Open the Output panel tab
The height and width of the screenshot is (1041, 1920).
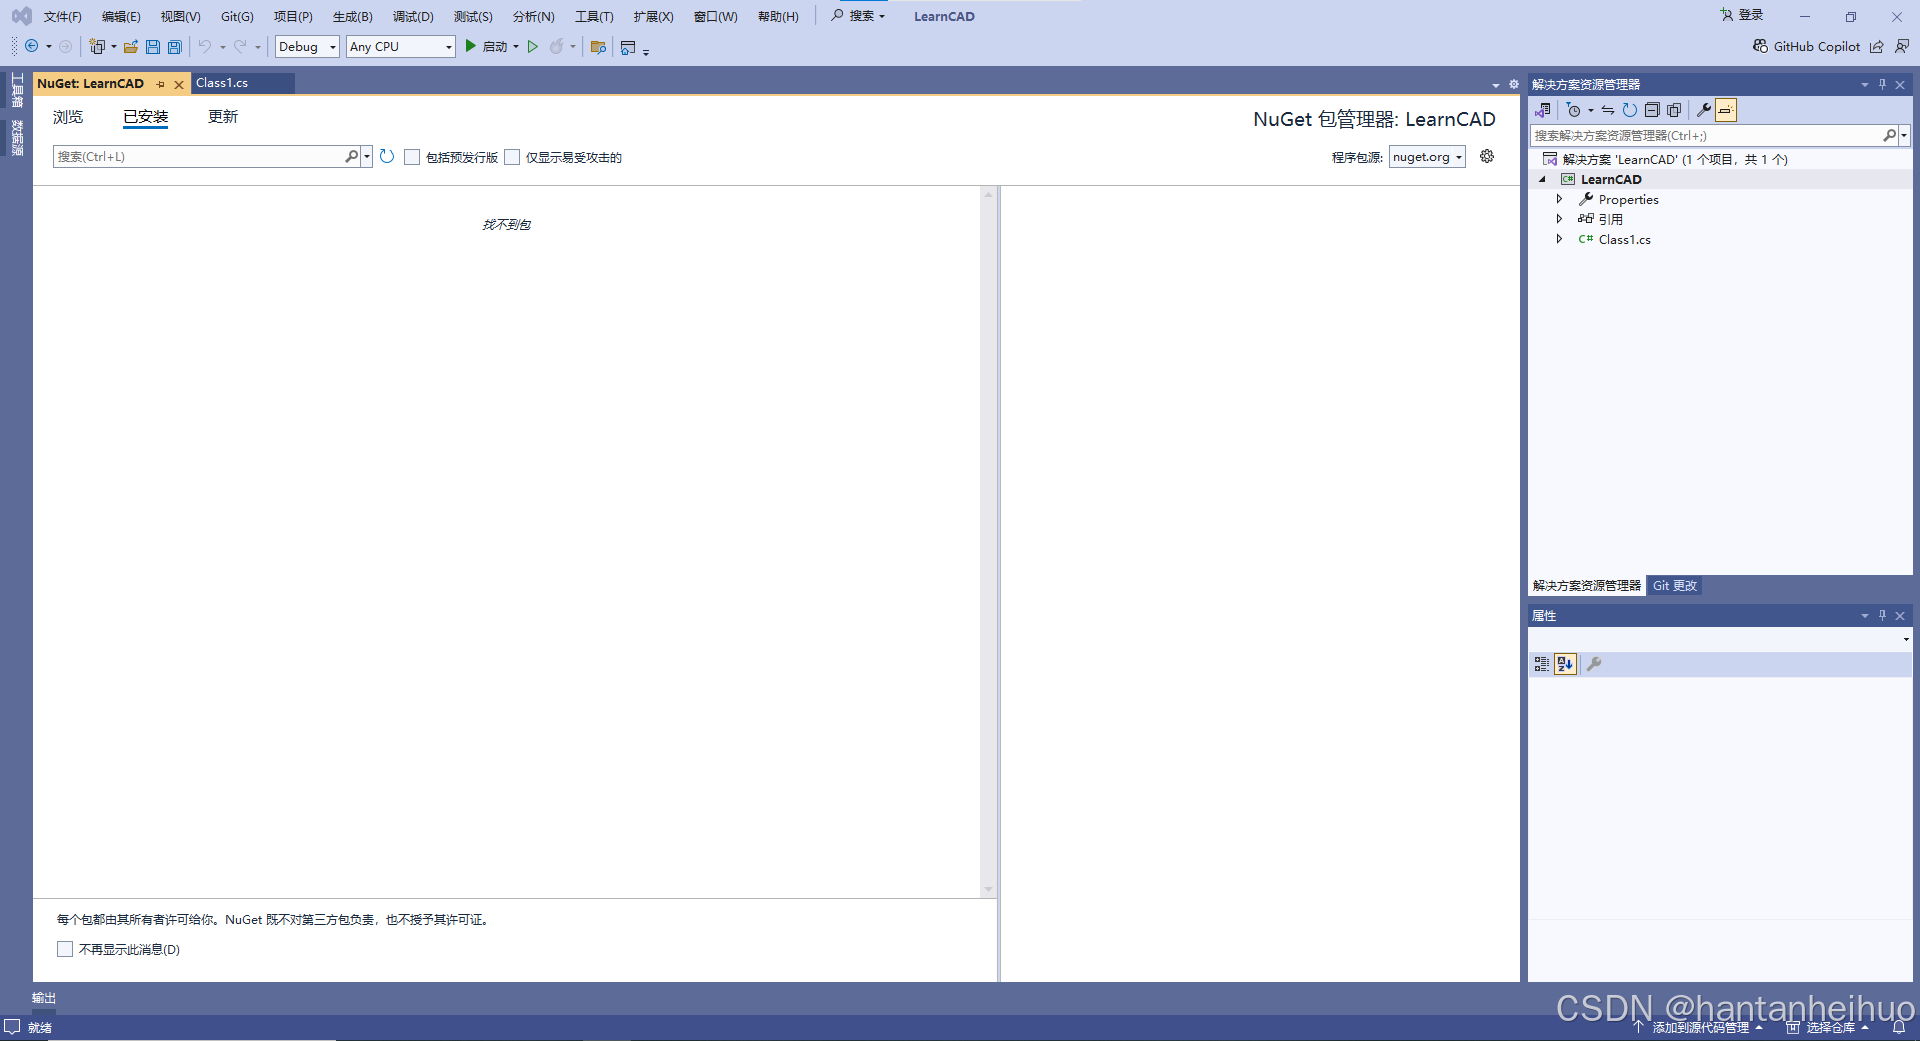44,998
